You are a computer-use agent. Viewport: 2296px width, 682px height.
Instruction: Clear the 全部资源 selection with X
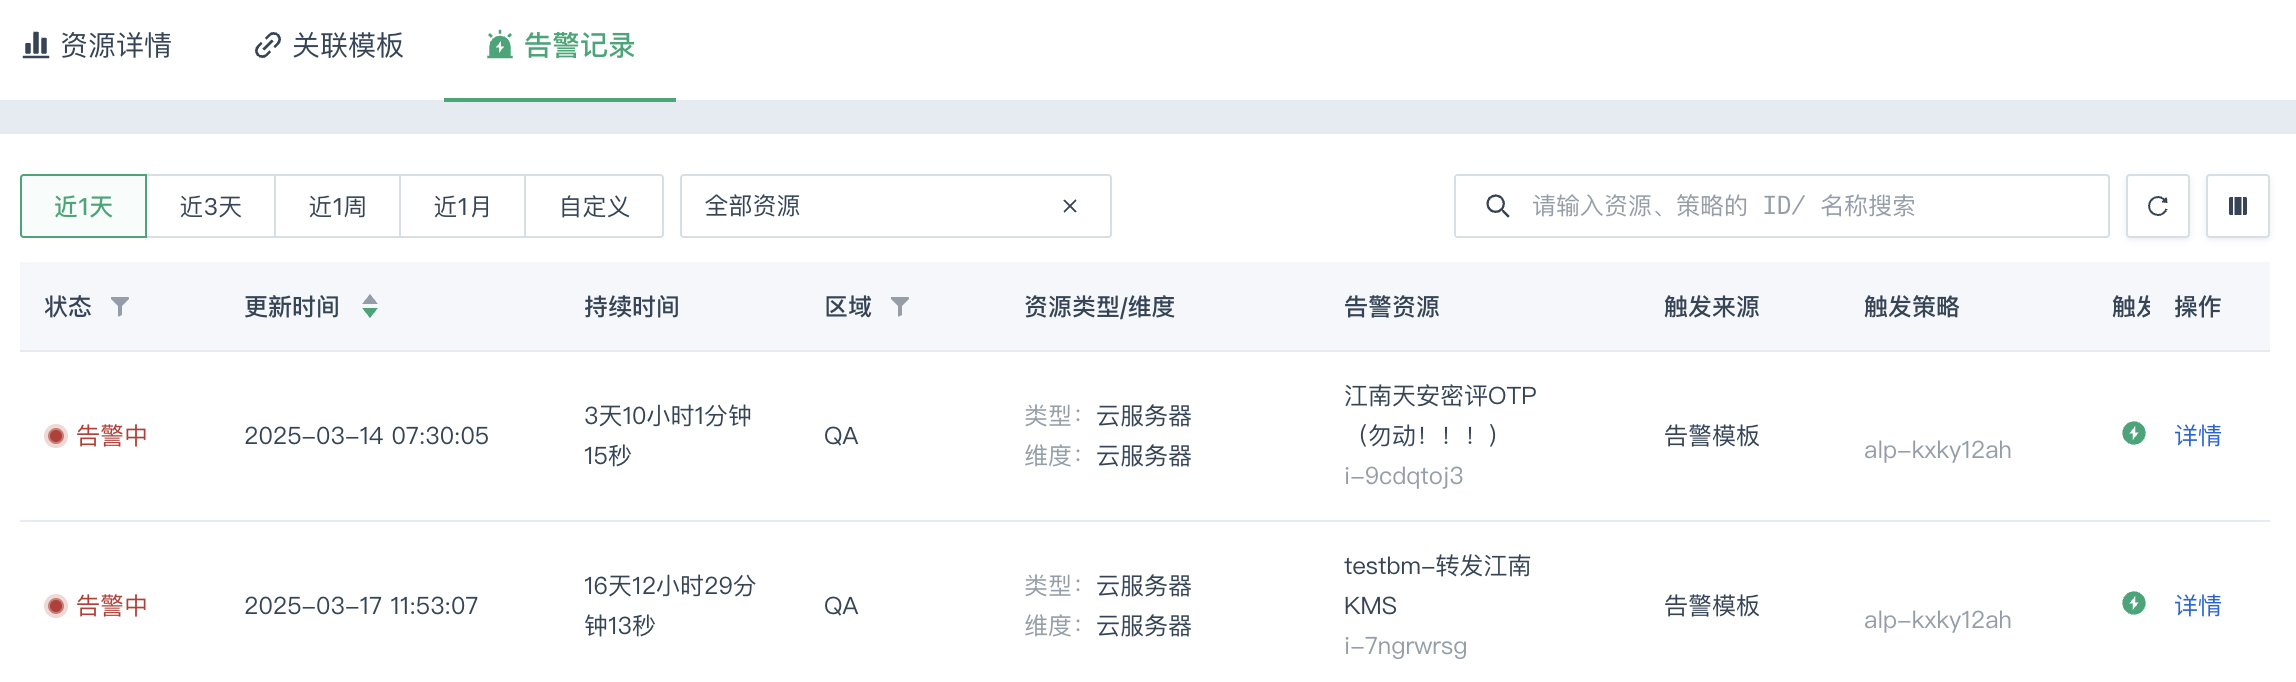1070,206
